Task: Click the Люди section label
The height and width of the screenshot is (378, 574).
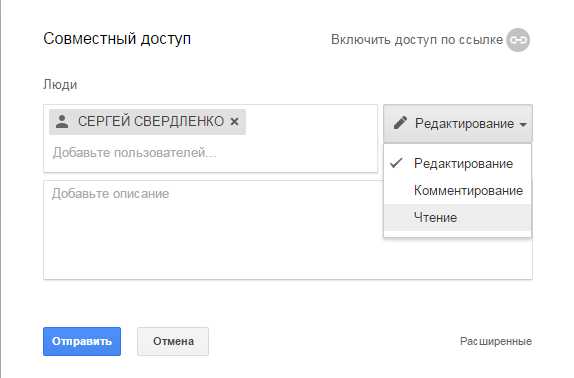Action: [x=60, y=85]
